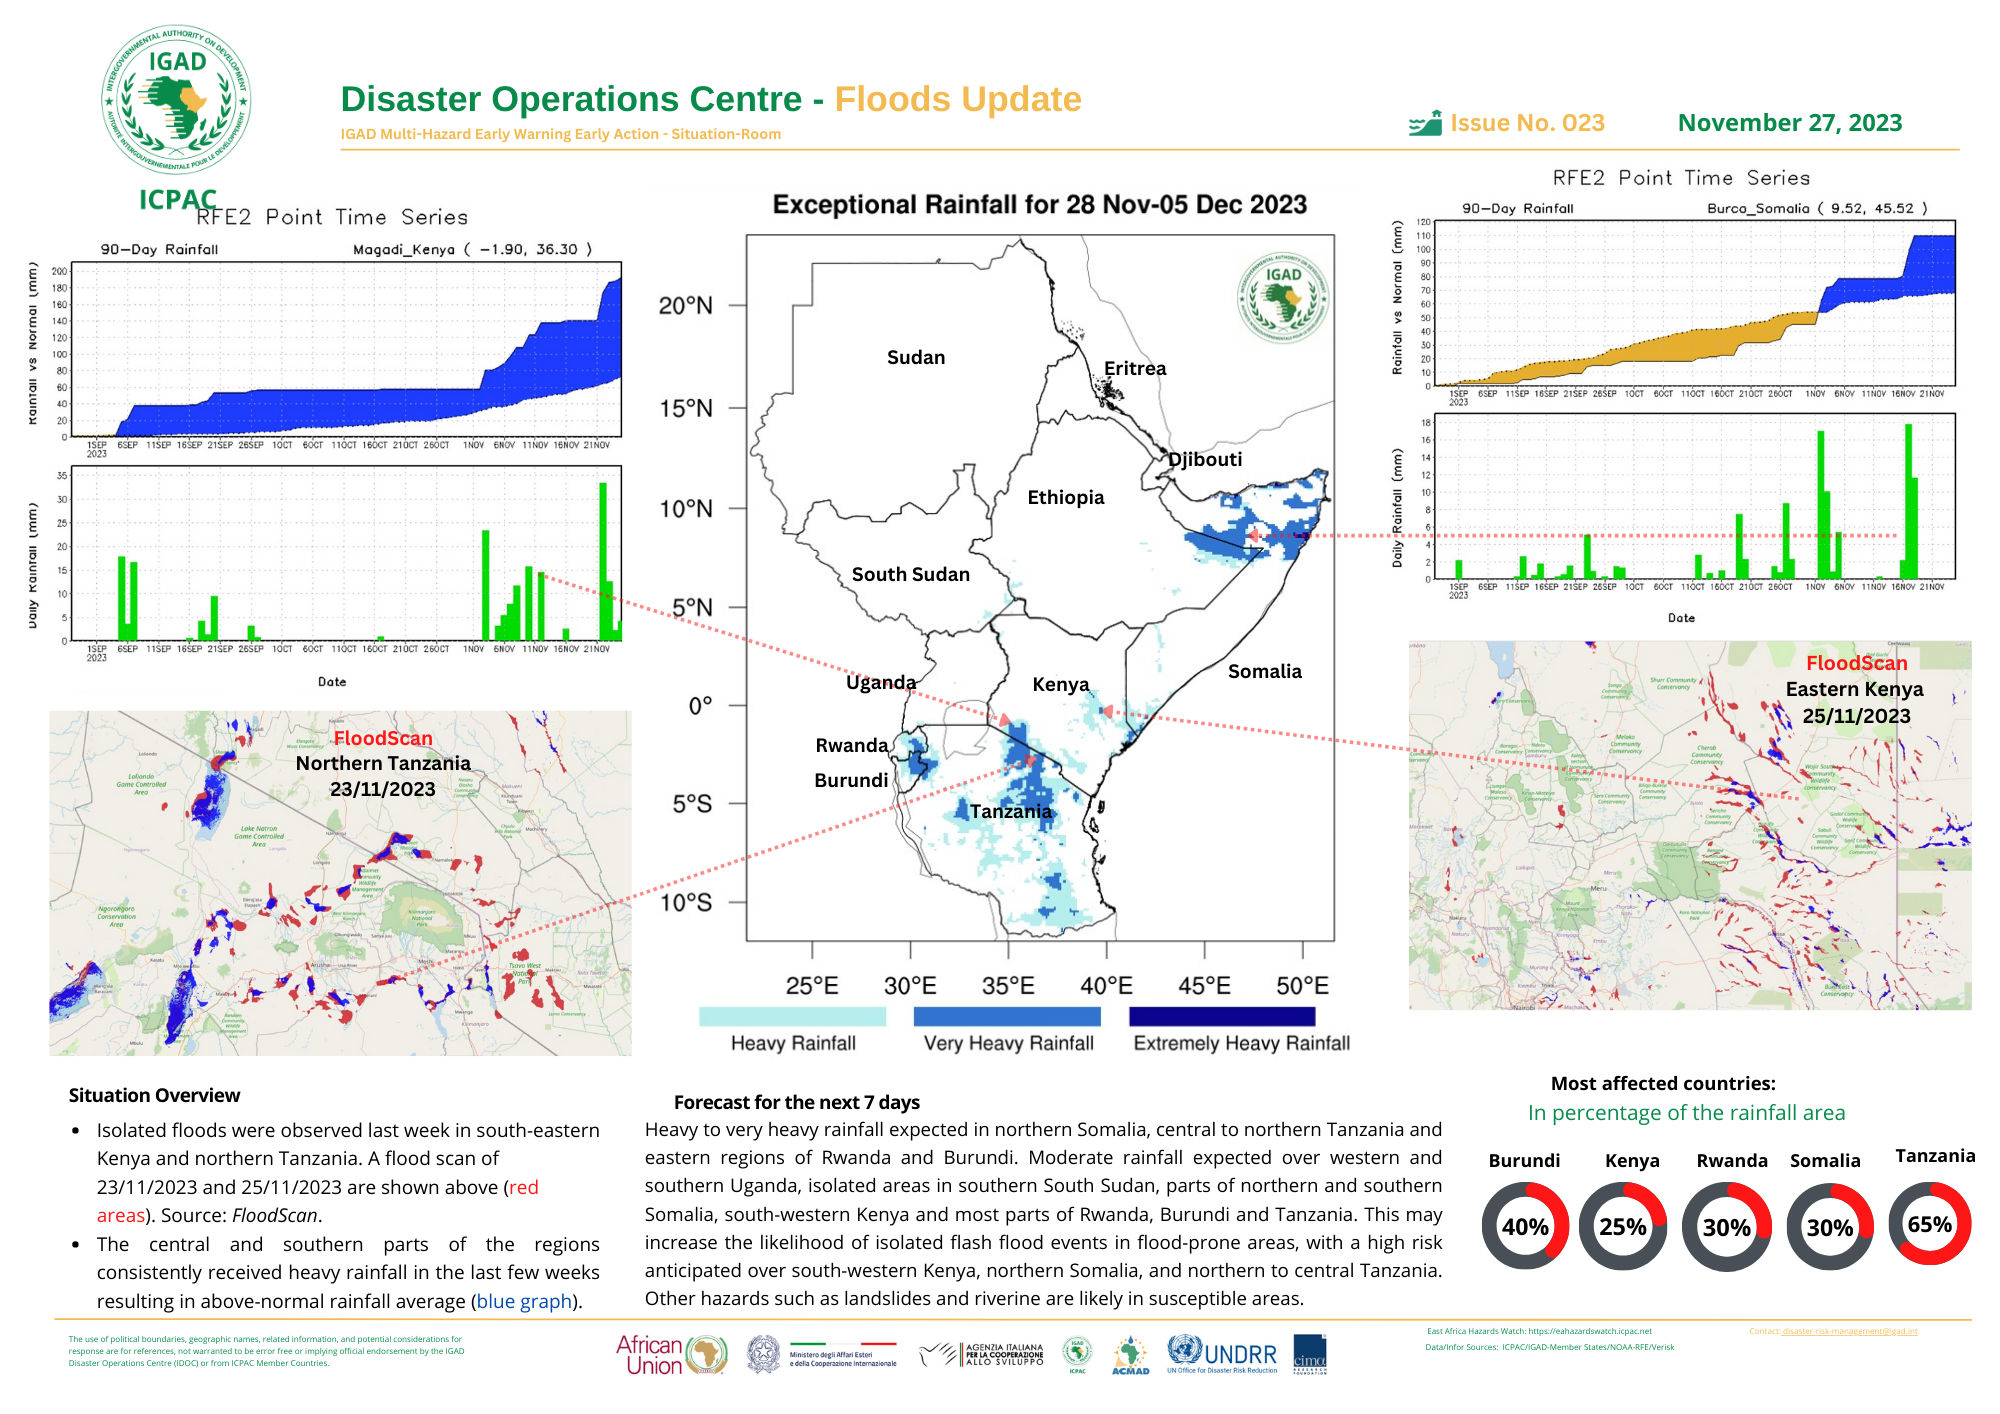Click the Kenya 25% donut chart
The image size is (2000, 1414).
tap(1622, 1226)
